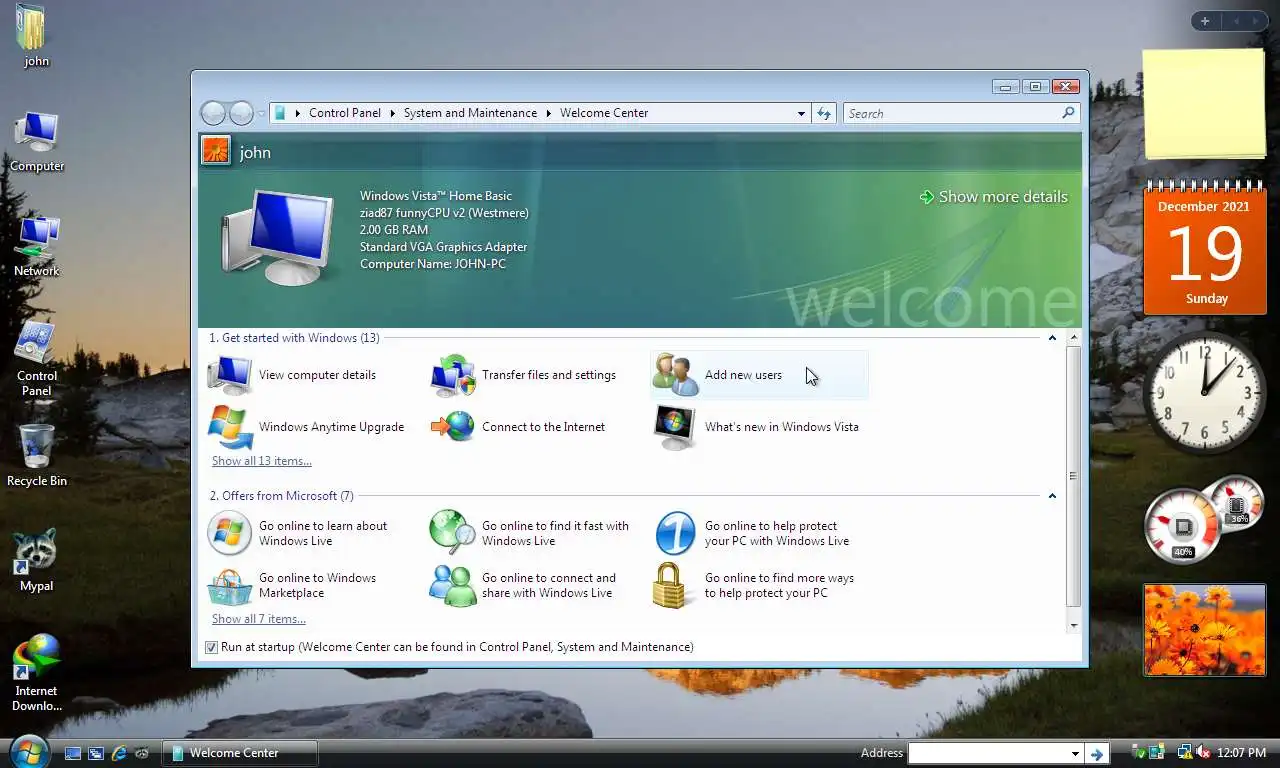Select the Network desktop icon
Image resolution: width=1280 pixels, height=768 pixels.
tap(37, 246)
